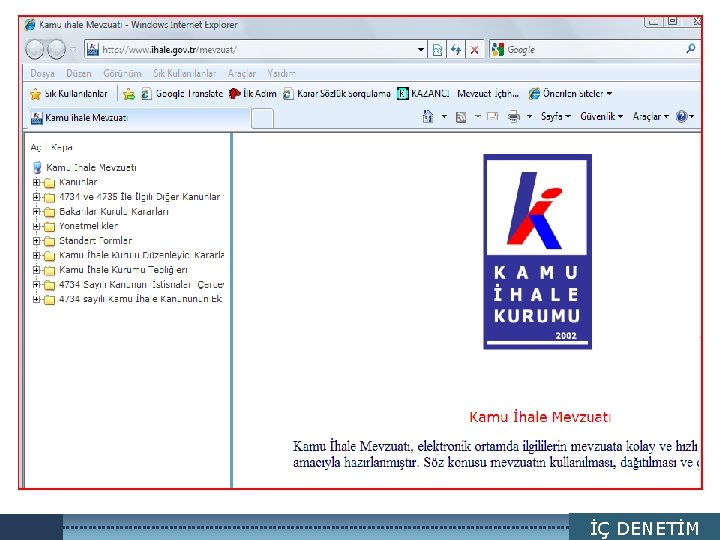The height and width of the screenshot is (540, 720).
Task: Open the Düzen menu
Action: coord(79,73)
